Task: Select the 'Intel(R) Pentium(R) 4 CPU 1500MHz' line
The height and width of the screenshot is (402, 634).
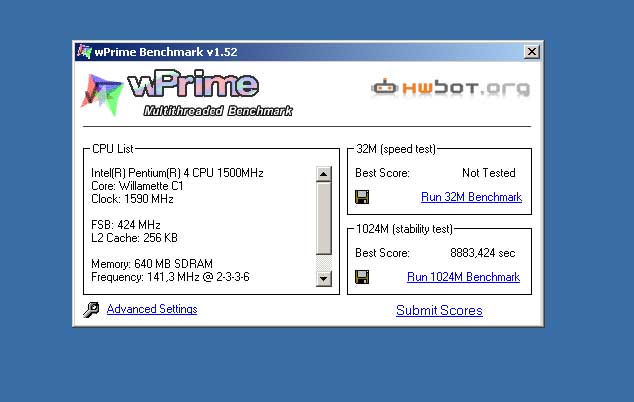Action: tap(177, 173)
